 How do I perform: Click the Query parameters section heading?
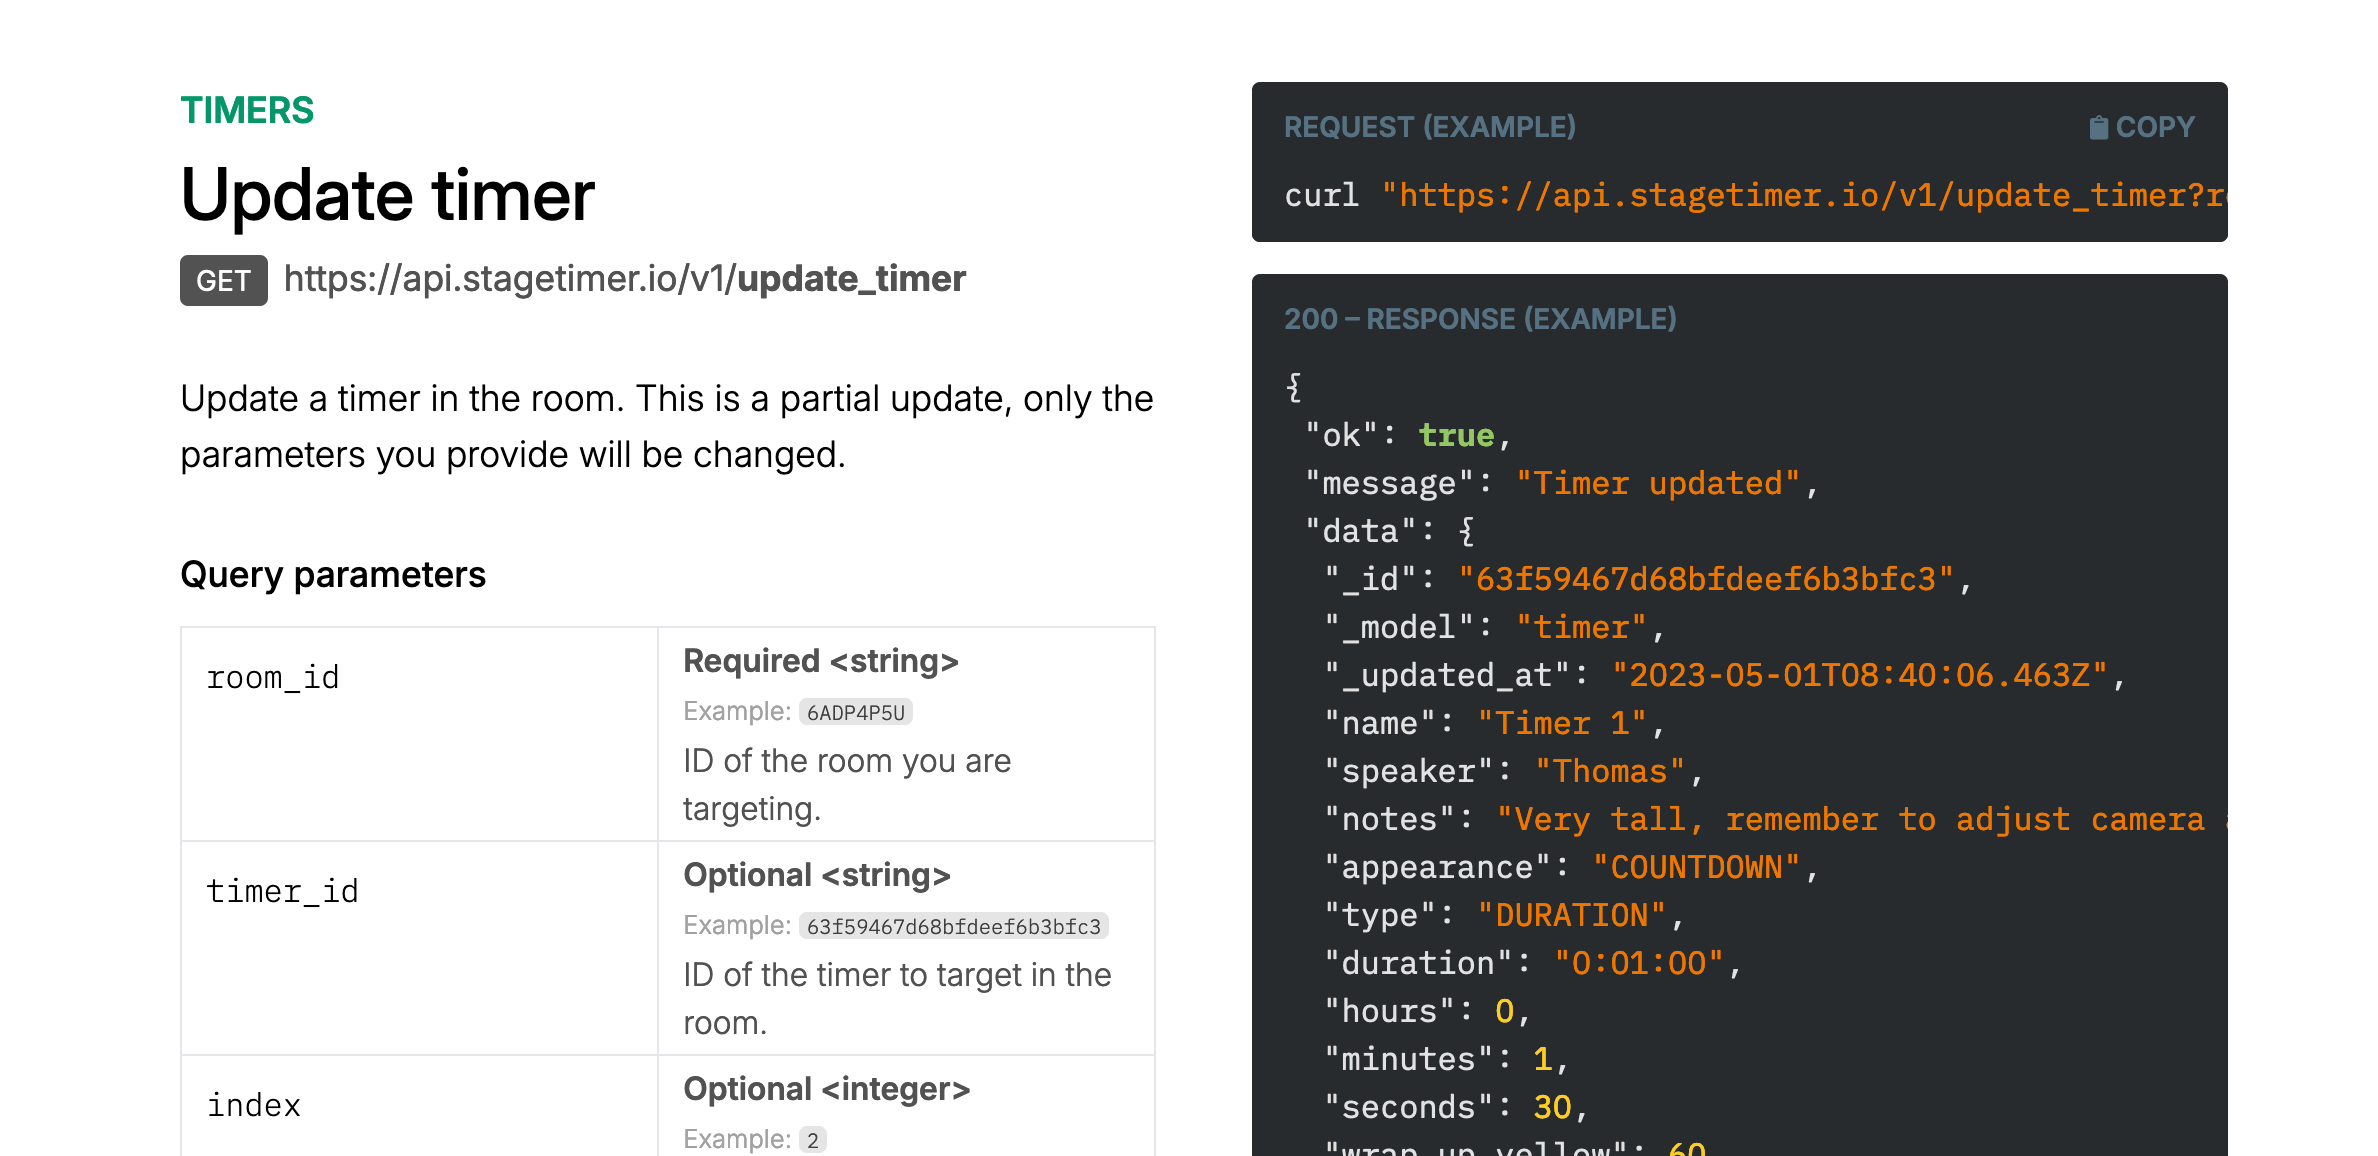(x=333, y=574)
